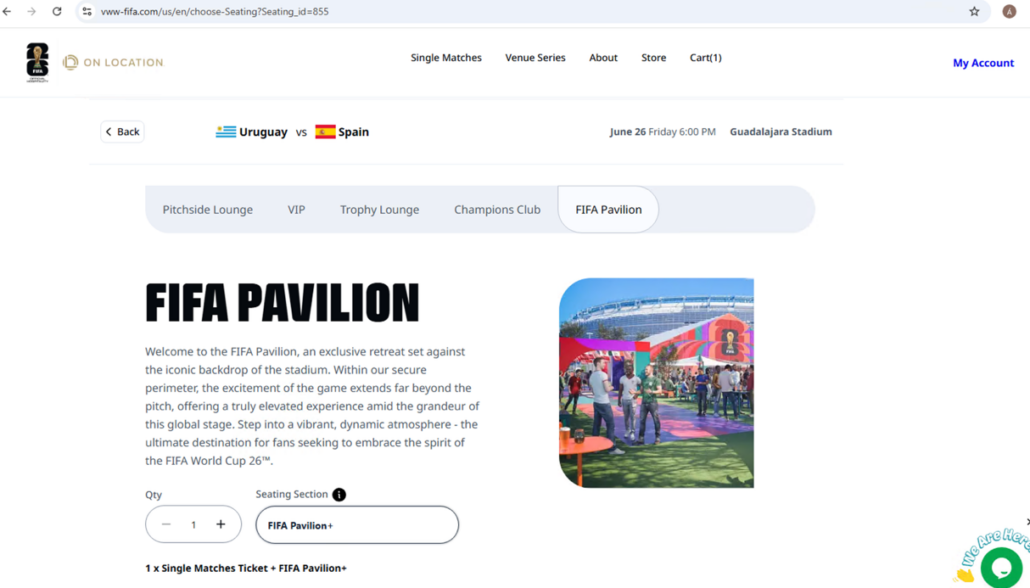Click the site information icon in address bar
The width and height of the screenshot is (1030, 588).
pyautogui.click(x=87, y=11)
